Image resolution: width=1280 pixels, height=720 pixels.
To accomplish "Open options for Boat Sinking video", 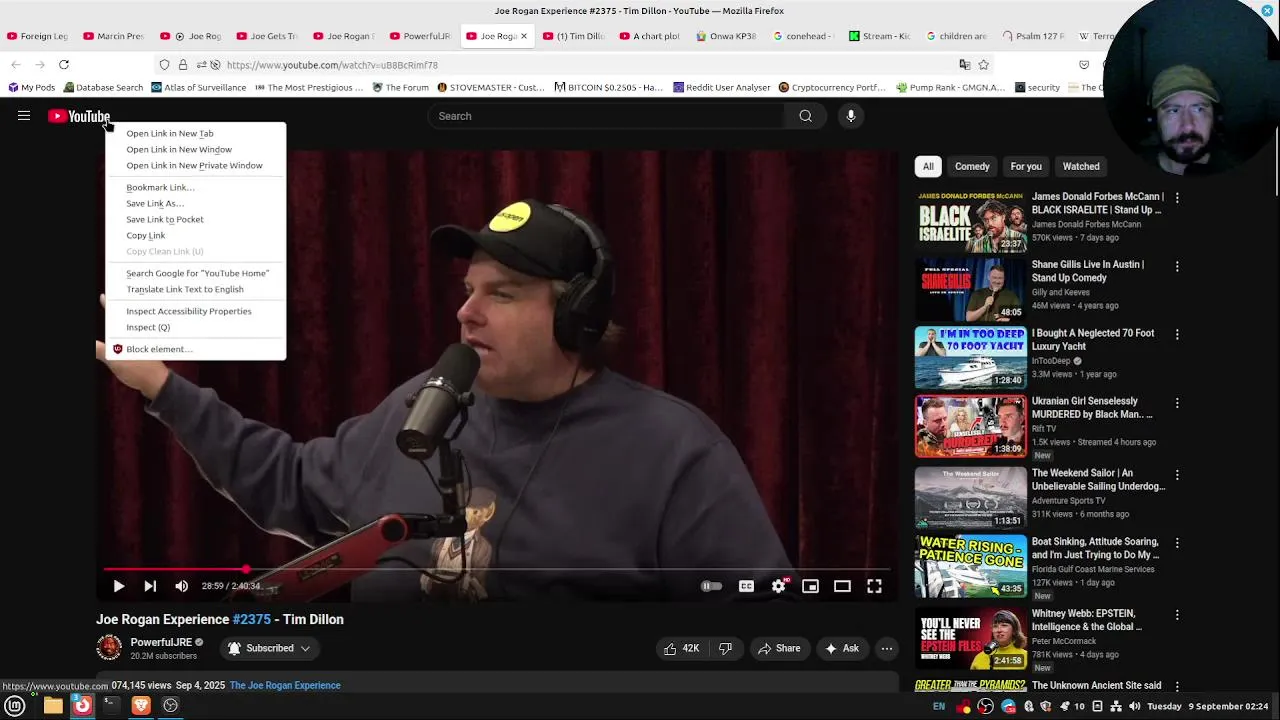I will click(1177, 543).
